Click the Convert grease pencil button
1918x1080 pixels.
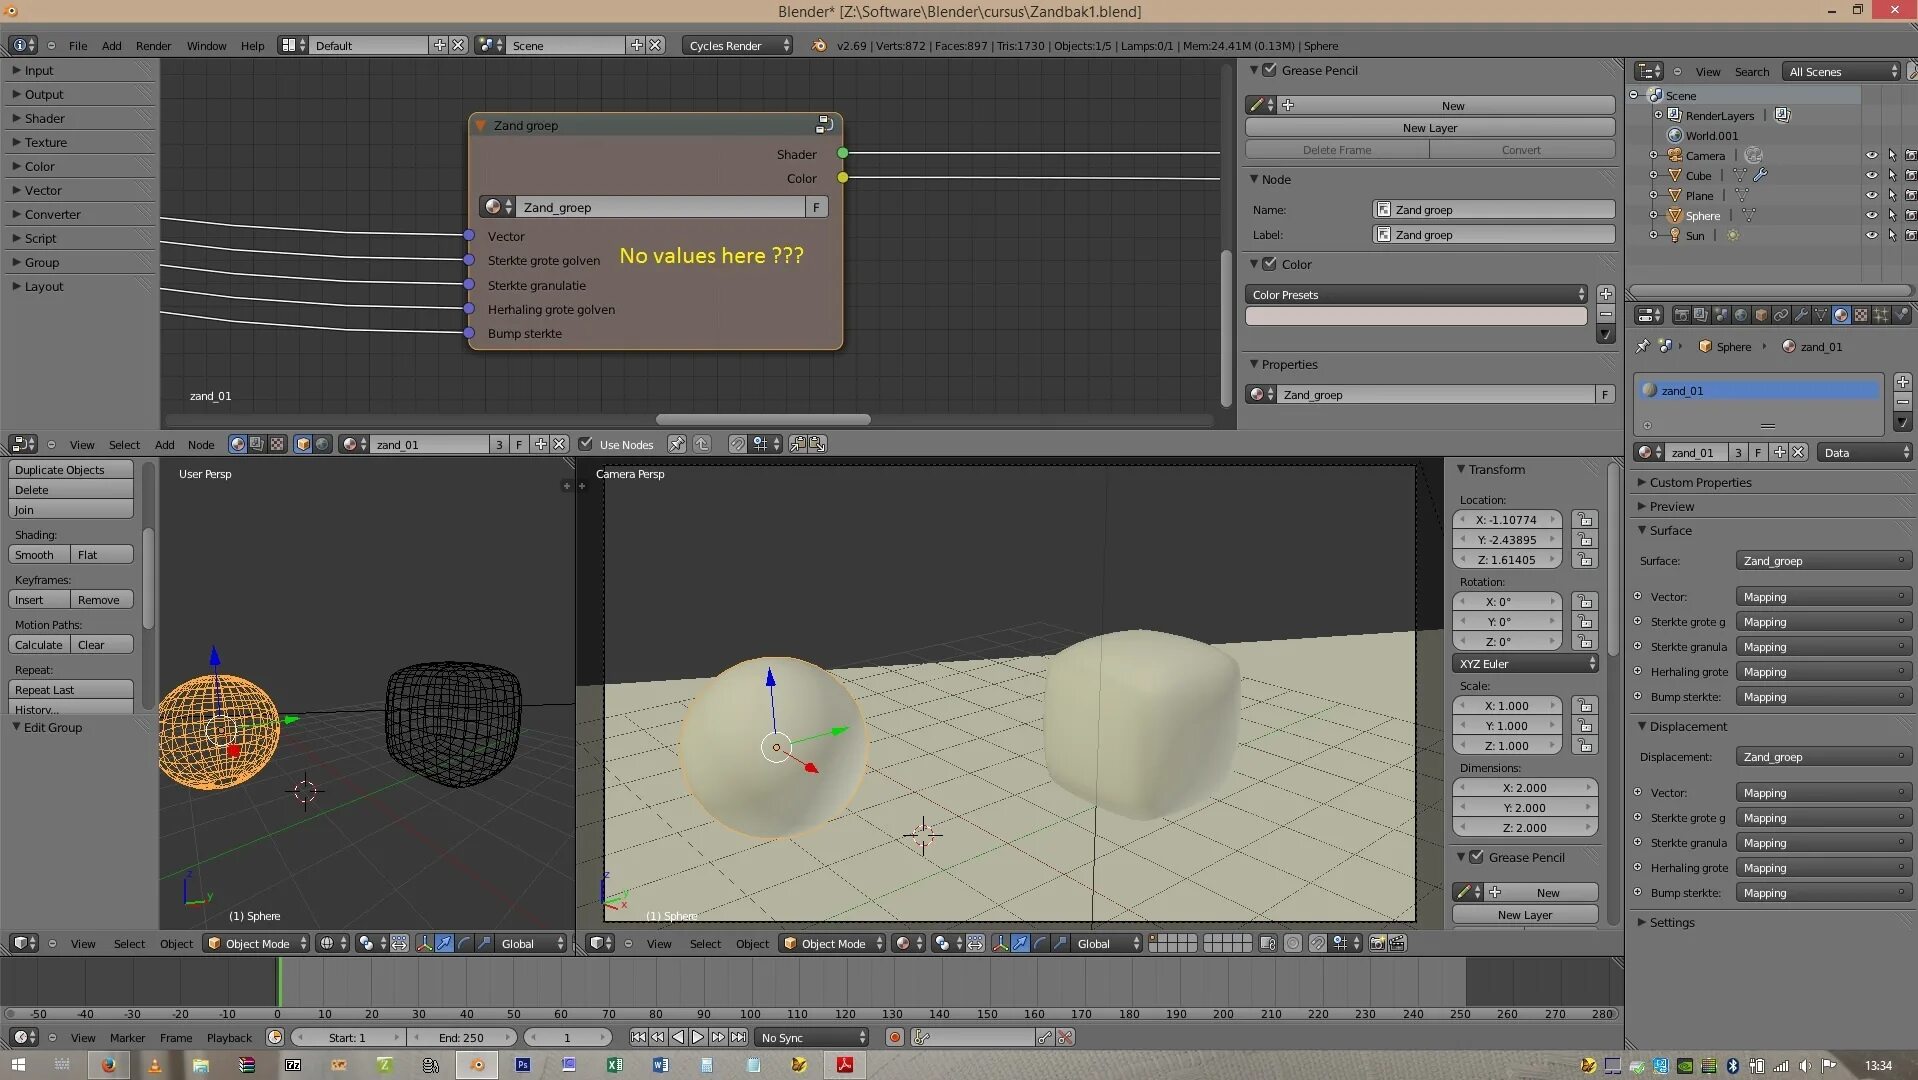pyautogui.click(x=1521, y=149)
